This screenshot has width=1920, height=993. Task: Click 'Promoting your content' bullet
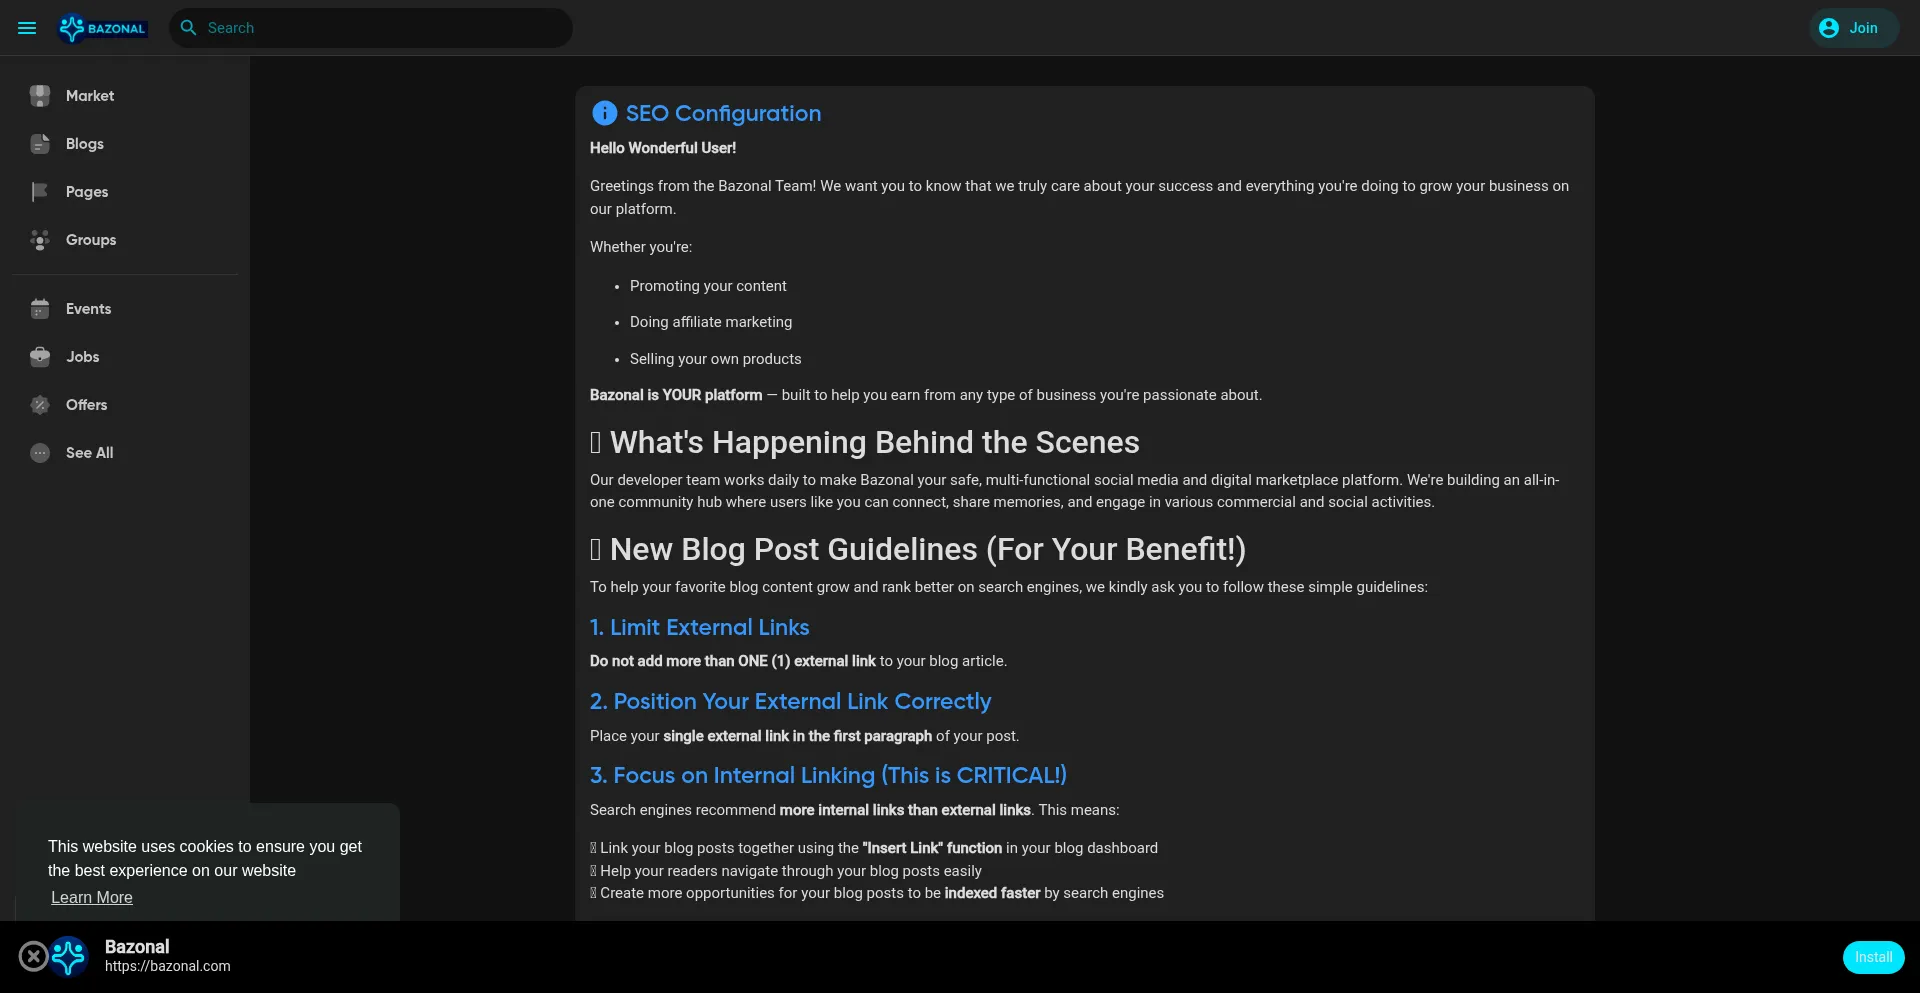pyautogui.click(x=708, y=286)
